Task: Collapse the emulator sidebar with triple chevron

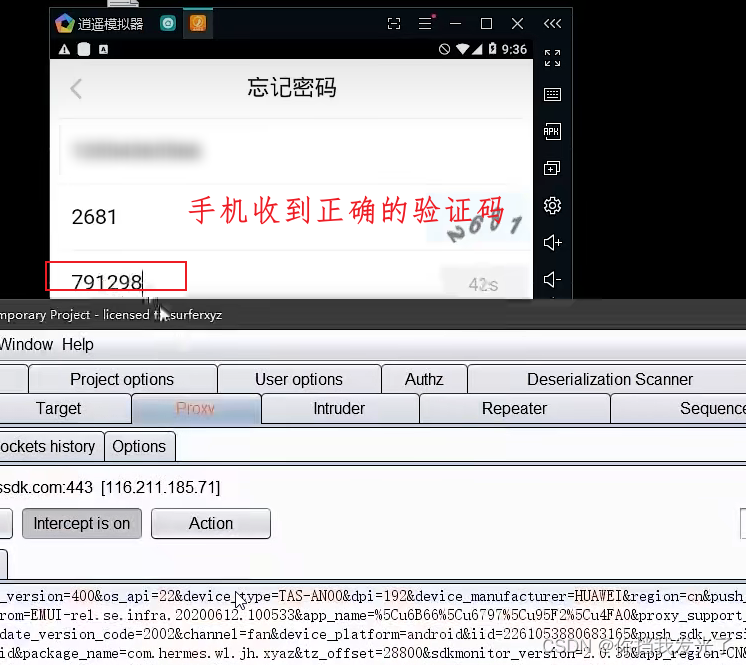Action: point(552,23)
